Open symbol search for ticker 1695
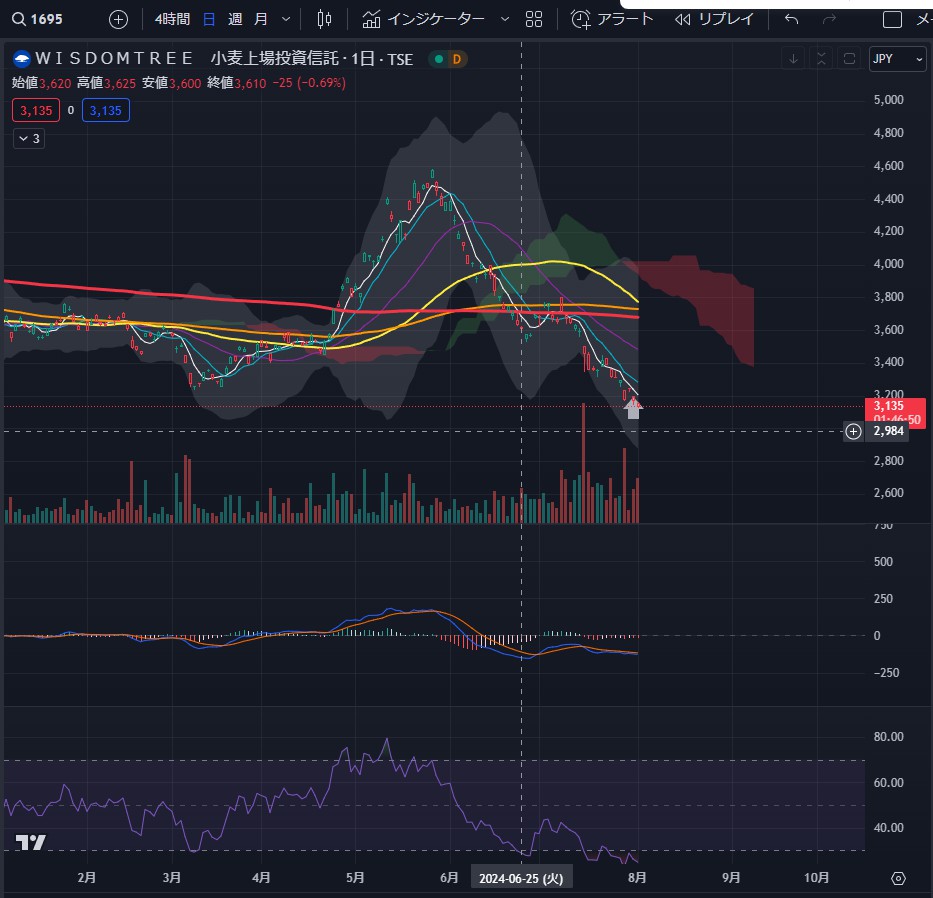 [37, 19]
